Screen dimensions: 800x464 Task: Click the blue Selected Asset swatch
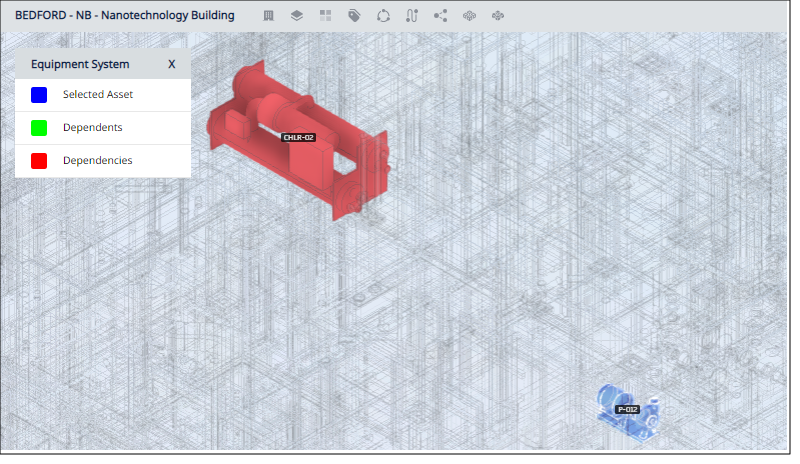click(x=39, y=95)
